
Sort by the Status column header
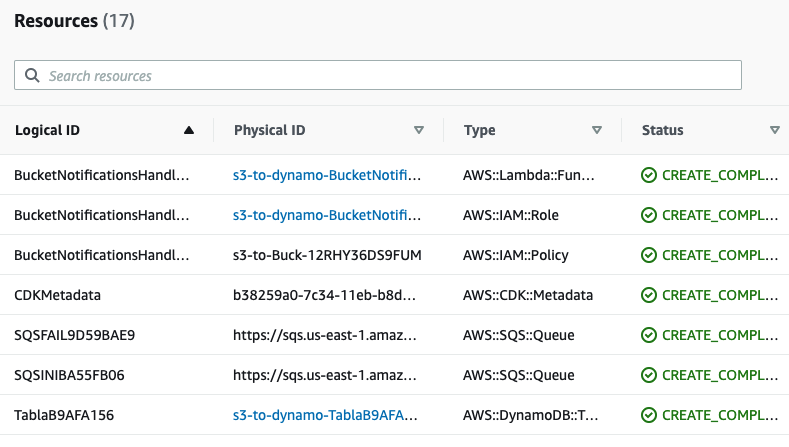tap(663, 130)
